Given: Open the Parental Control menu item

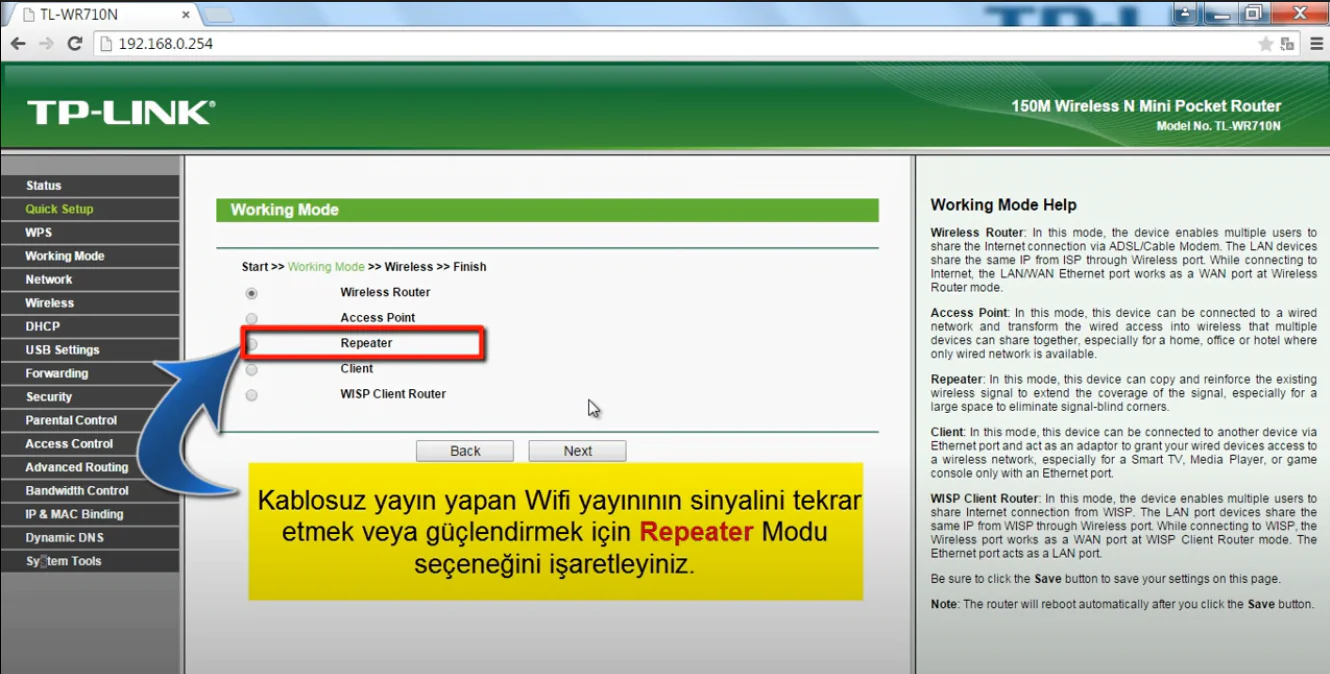Looking at the screenshot, I should click(71, 421).
